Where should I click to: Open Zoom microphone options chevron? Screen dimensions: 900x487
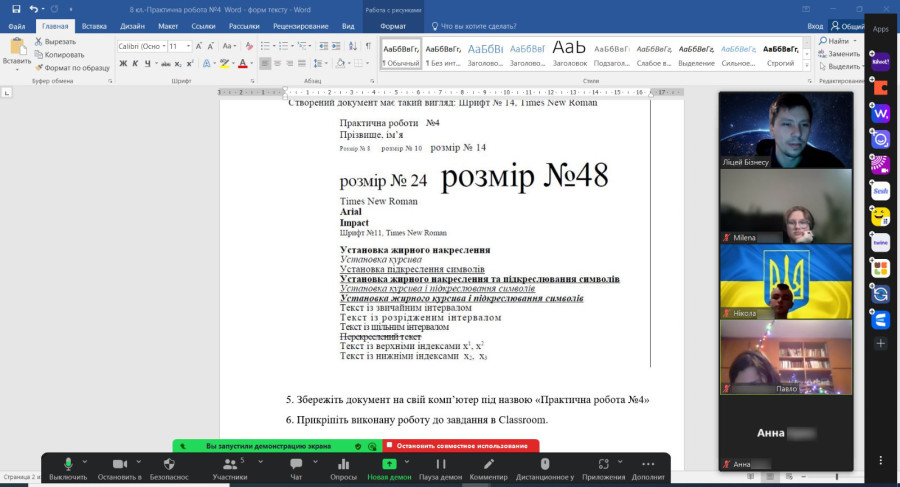[85, 461]
